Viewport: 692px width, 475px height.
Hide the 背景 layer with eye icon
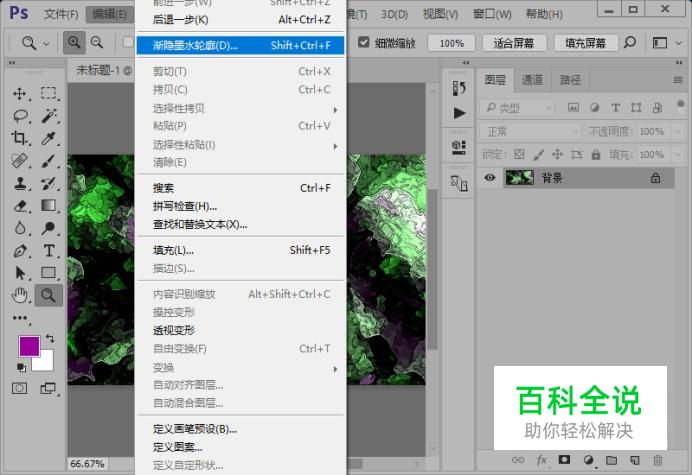(489, 177)
